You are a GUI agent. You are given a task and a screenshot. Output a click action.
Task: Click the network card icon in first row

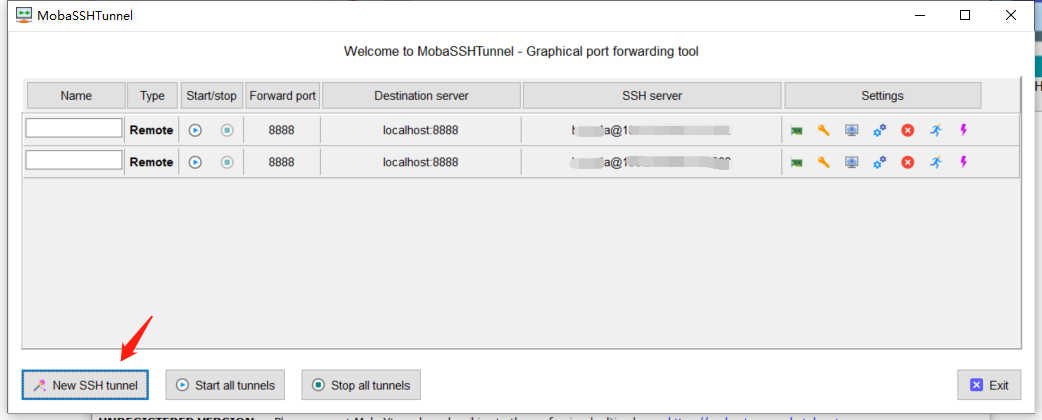pos(797,131)
